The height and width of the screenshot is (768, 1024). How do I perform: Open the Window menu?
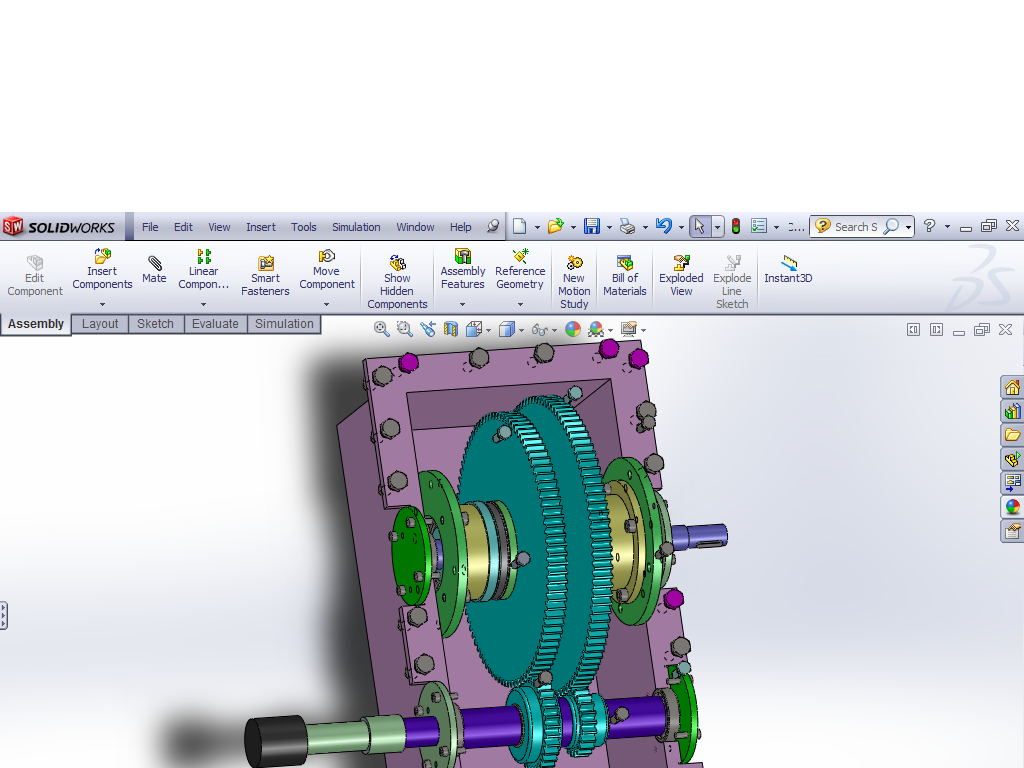(x=415, y=227)
